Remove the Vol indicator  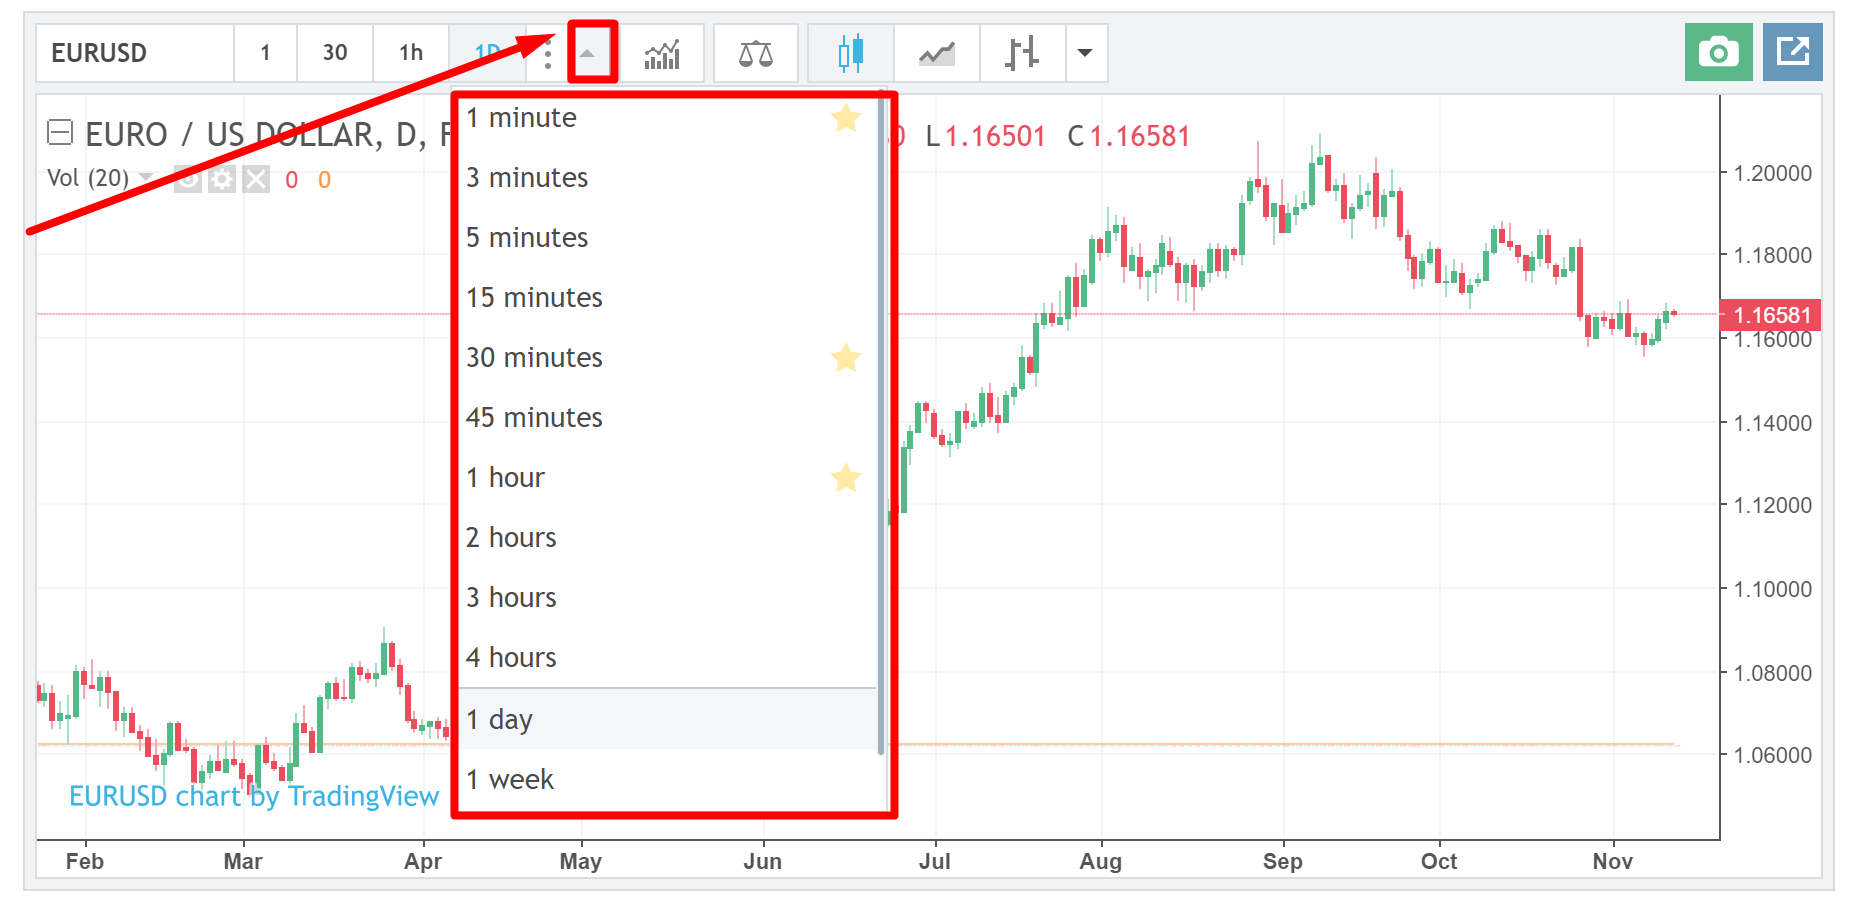point(257,179)
